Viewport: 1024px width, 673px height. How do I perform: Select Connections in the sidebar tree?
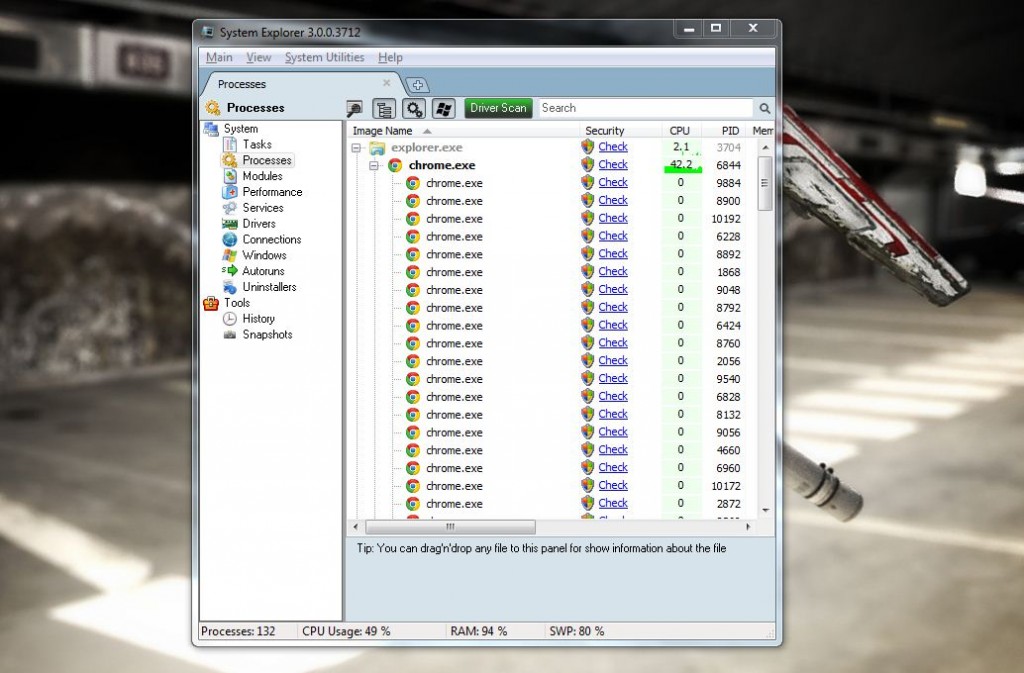pyautogui.click(x=272, y=240)
